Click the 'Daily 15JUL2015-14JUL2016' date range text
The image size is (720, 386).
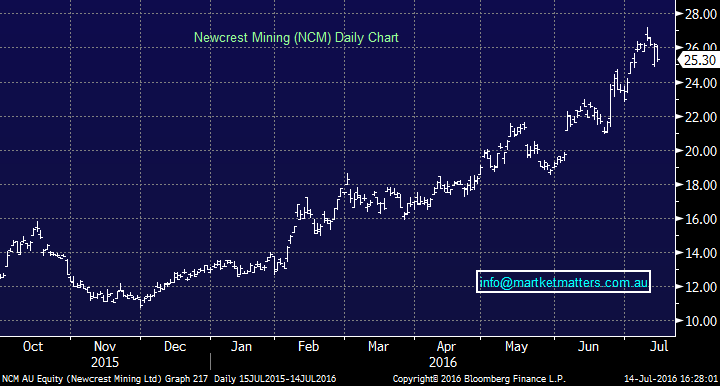pos(275,379)
